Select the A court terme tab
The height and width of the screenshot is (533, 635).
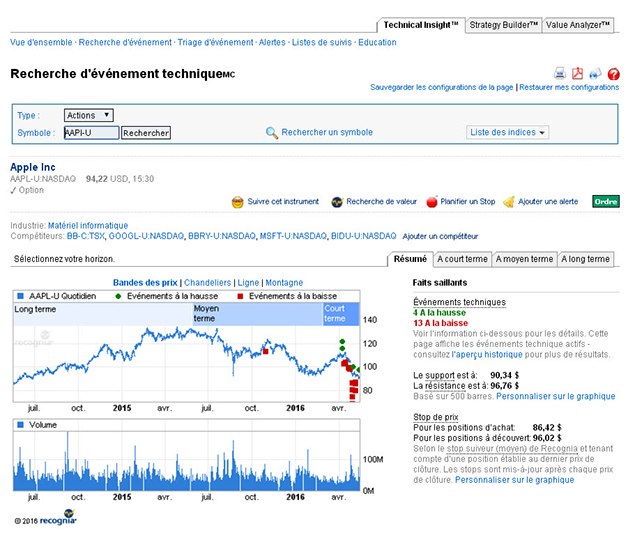point(462,259)
